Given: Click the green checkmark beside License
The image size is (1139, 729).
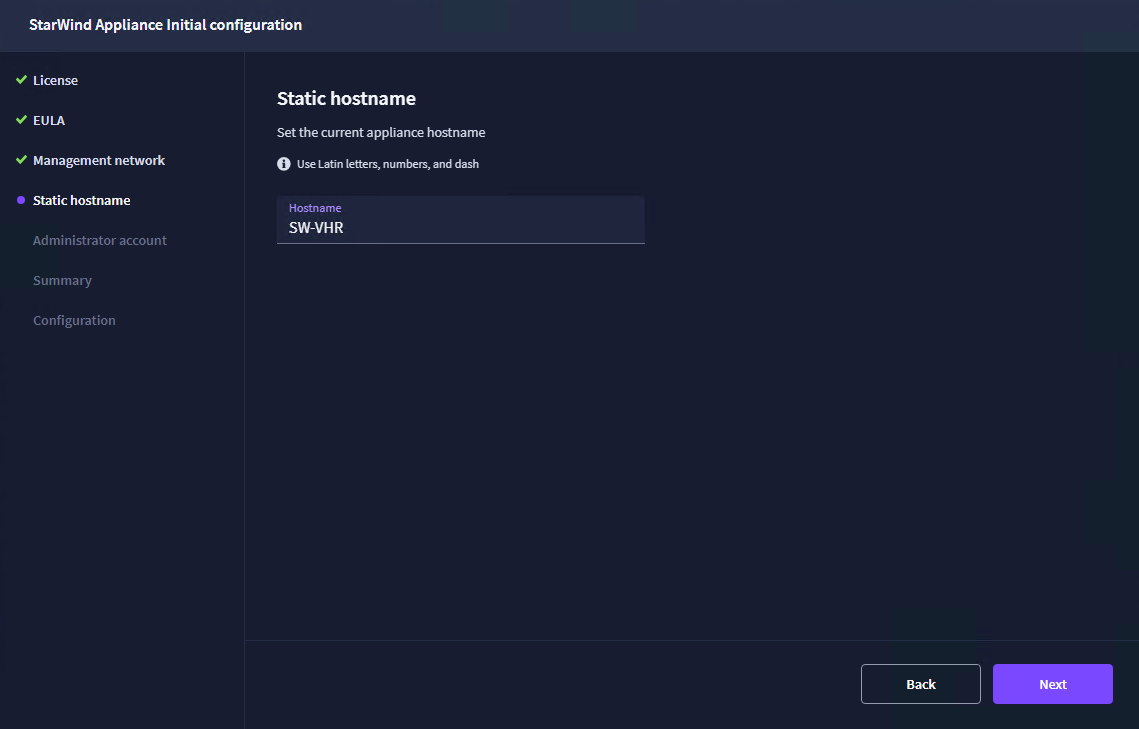Looking at the screenshot, I should [21, 80].
